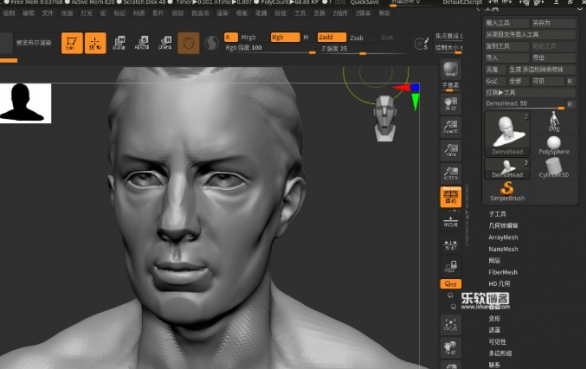Click the 复制工具 copy tool button

506,46
